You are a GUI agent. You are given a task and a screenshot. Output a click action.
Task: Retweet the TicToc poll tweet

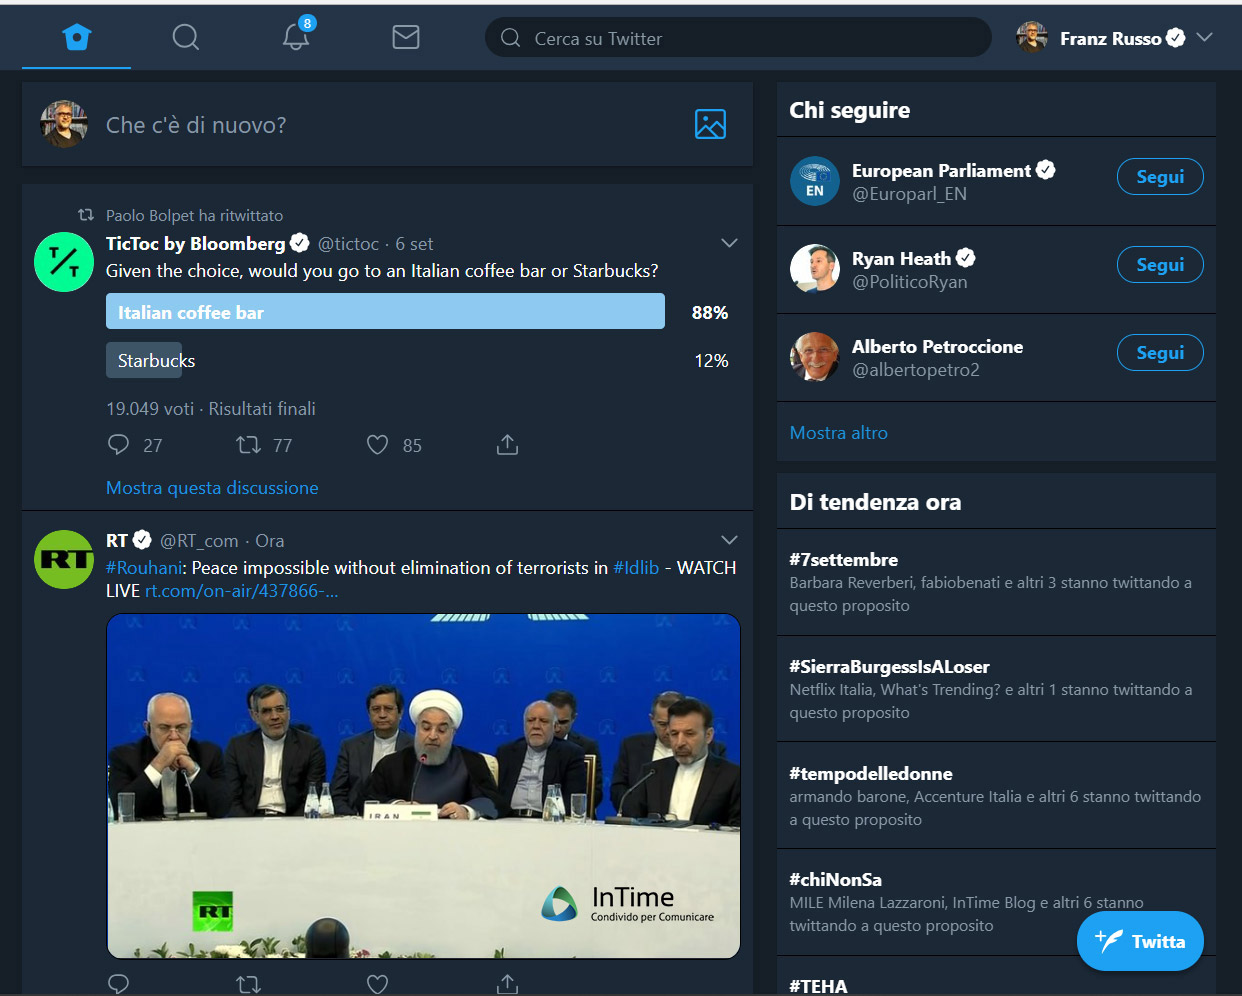coord(248,444)
